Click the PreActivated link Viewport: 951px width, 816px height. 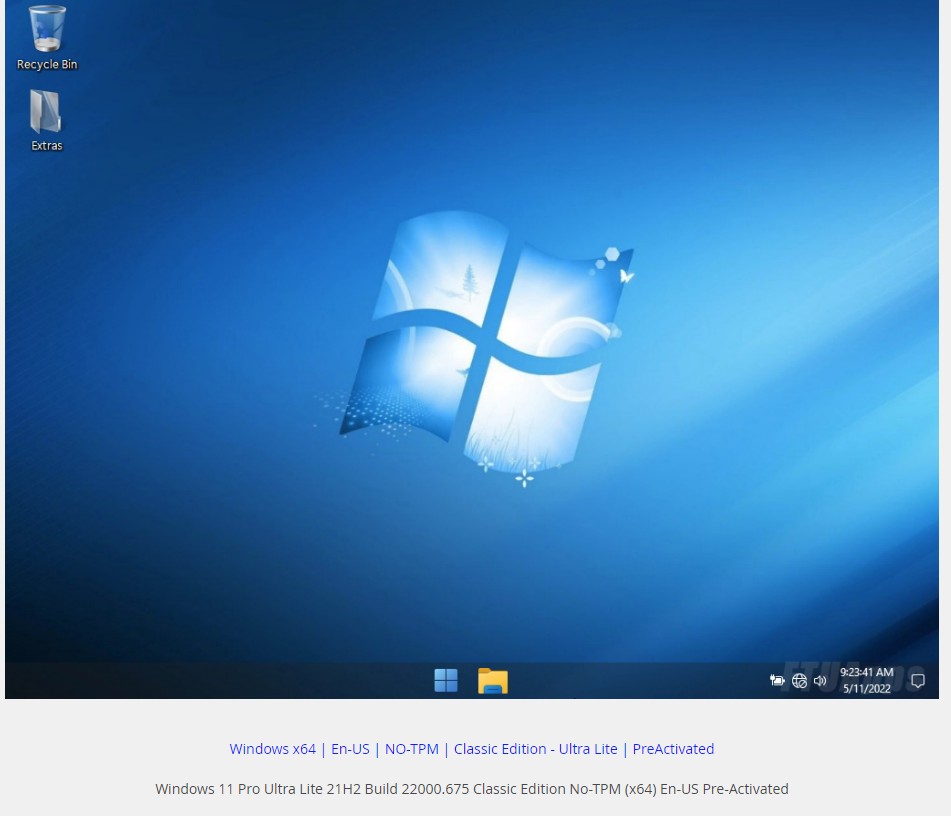[x=673, y=749]
